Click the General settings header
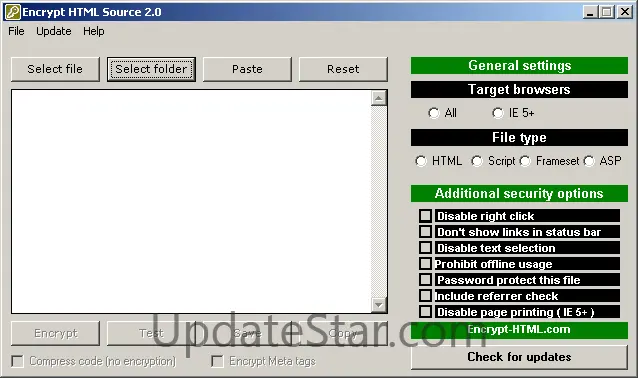 point(519,66)
